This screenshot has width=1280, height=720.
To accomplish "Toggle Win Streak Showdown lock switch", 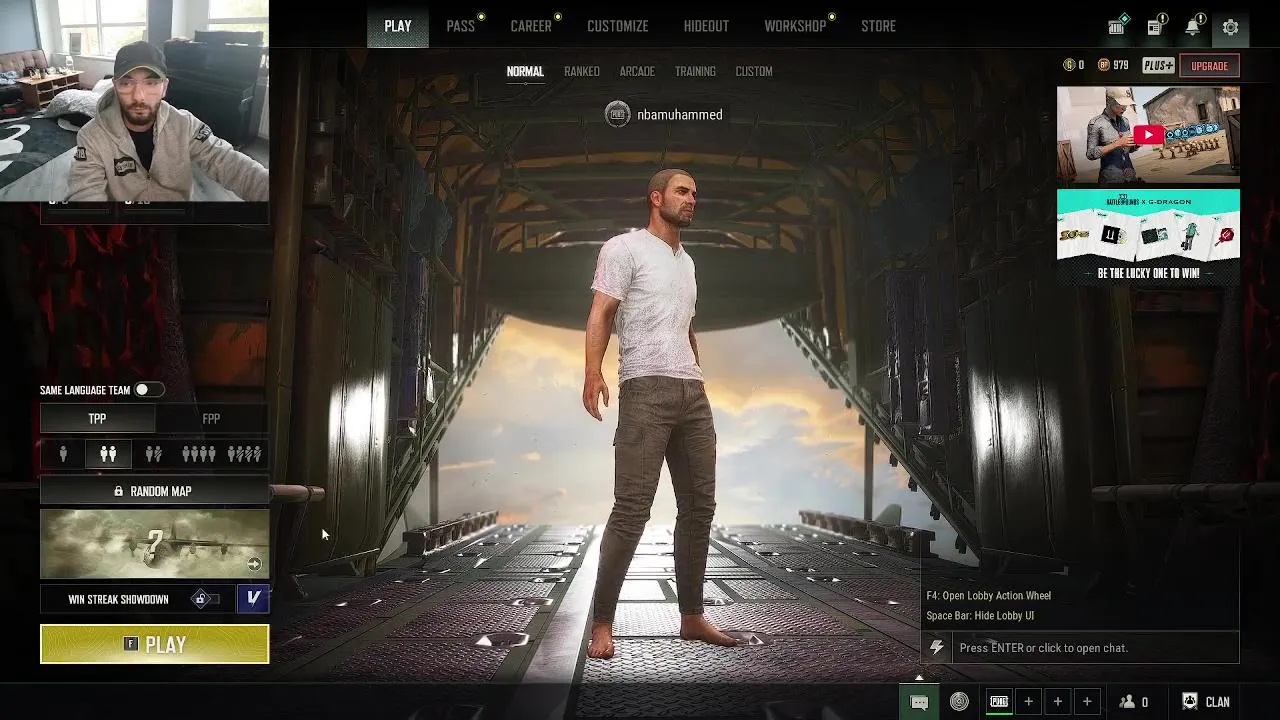I will click(x=204, y=599).
